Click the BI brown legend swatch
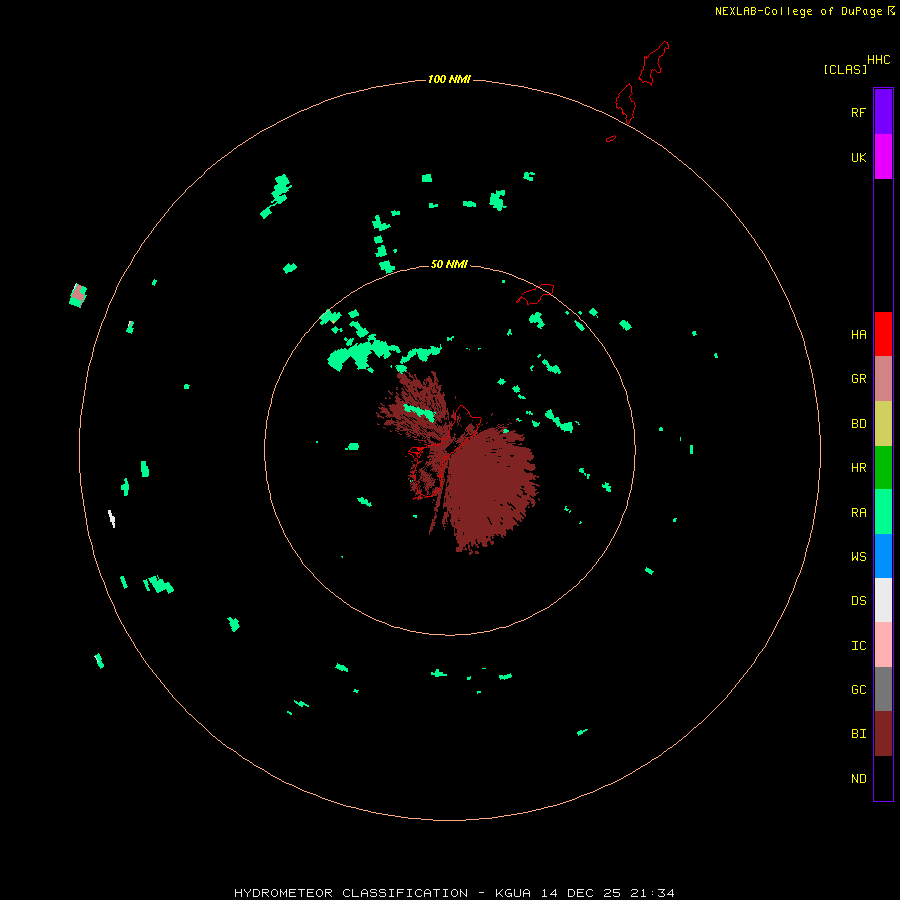 tap(883, 734)
